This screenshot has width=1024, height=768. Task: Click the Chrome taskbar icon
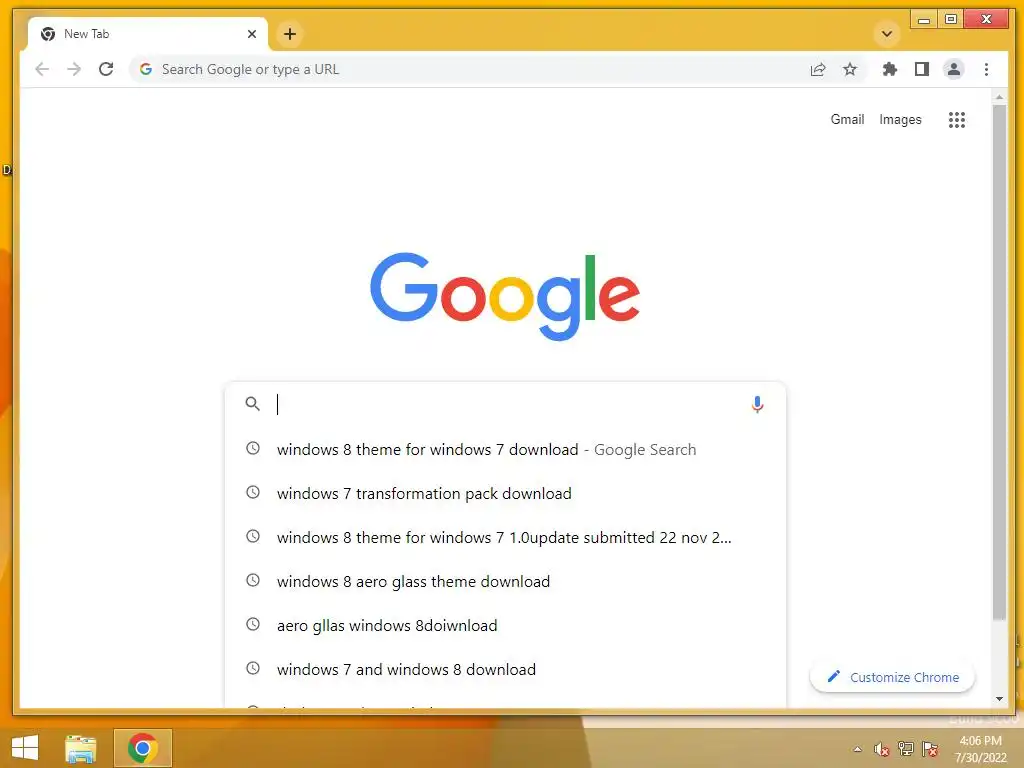[142, 748]
